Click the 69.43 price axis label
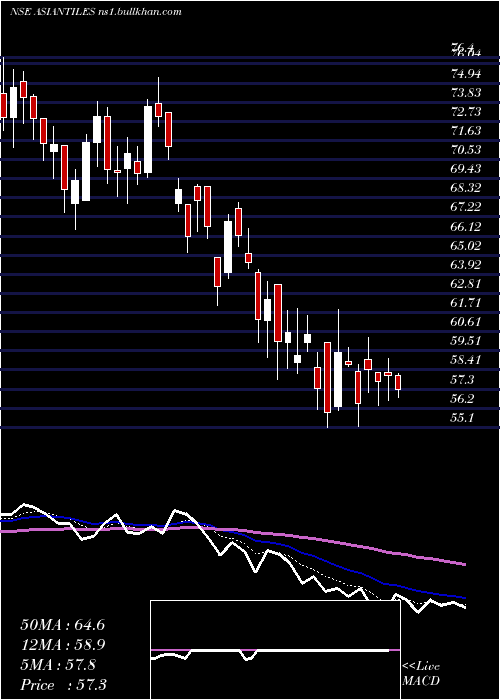The width and height of the screenshot is (500, 700). (x=466, y=169)
